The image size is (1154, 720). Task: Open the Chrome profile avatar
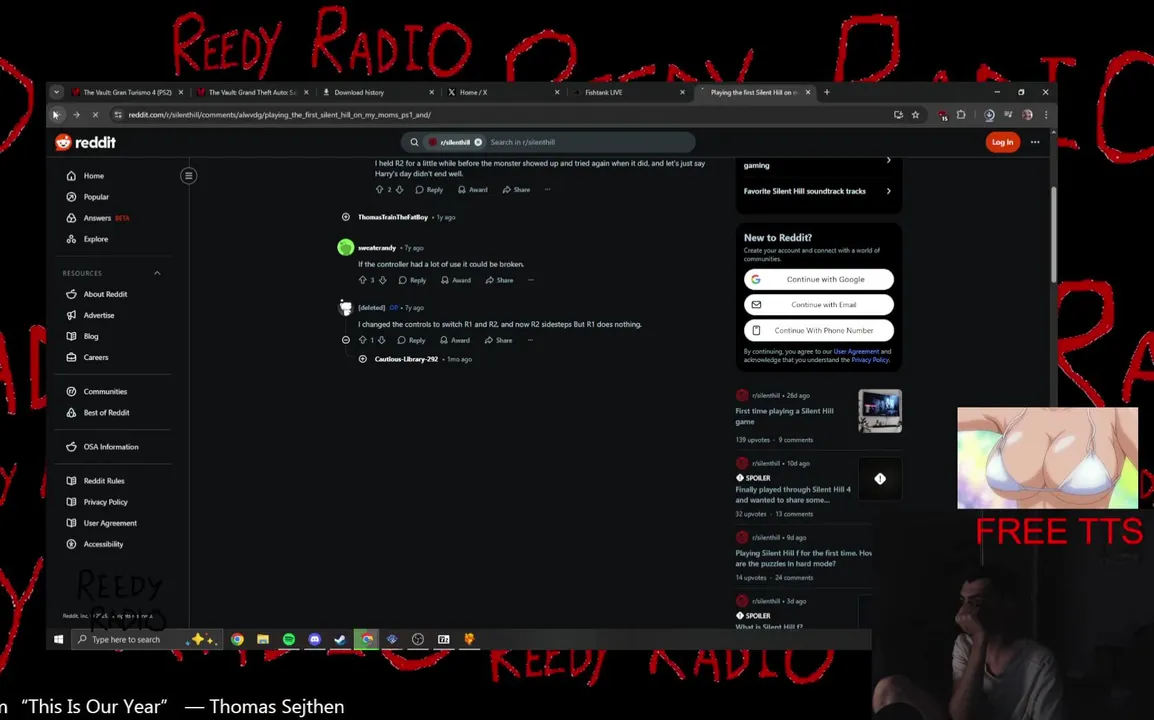(1027, 115)
